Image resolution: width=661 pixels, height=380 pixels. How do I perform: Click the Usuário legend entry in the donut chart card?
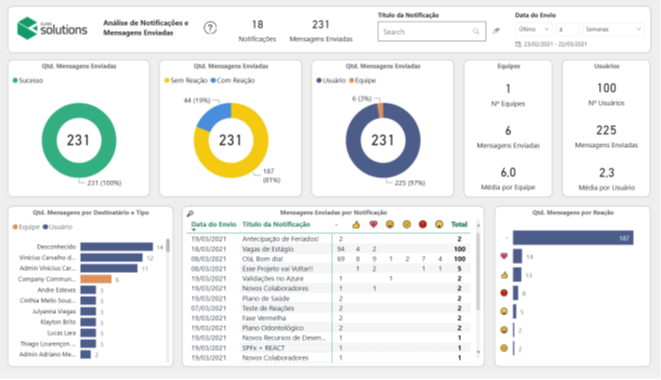[331, 80]
